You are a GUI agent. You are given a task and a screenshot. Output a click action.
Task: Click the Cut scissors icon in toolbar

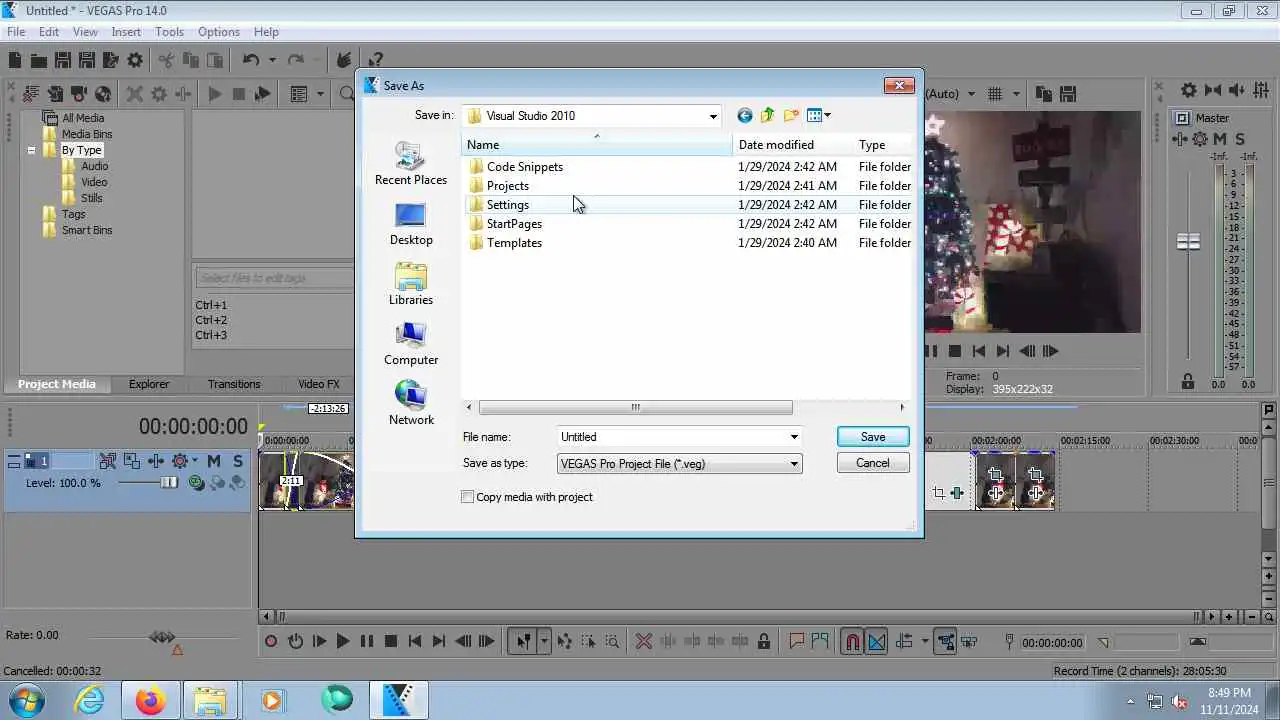[166, 61]
